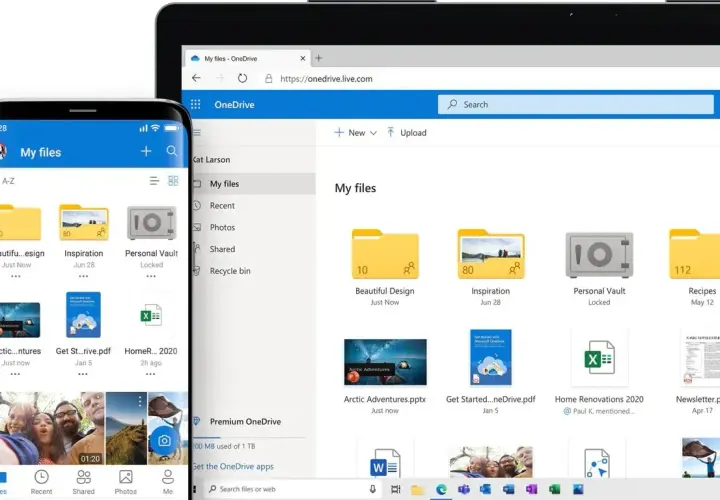Image resolution: width=720 pixels, height=500 pixels.
Task: Open File Explorer from the taskbar
Action: [x=417, y=489]
